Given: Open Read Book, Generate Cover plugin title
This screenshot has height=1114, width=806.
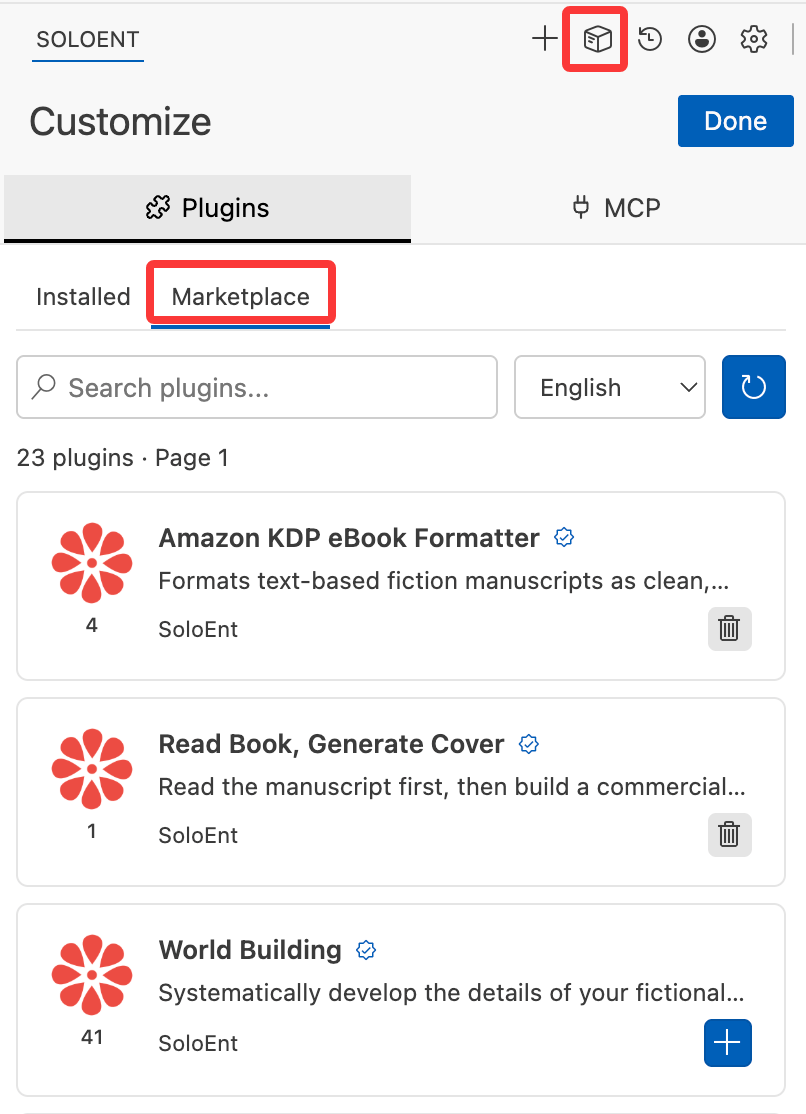Looking at the screenshot, I should pyautogui.click(x=331, y=744).
